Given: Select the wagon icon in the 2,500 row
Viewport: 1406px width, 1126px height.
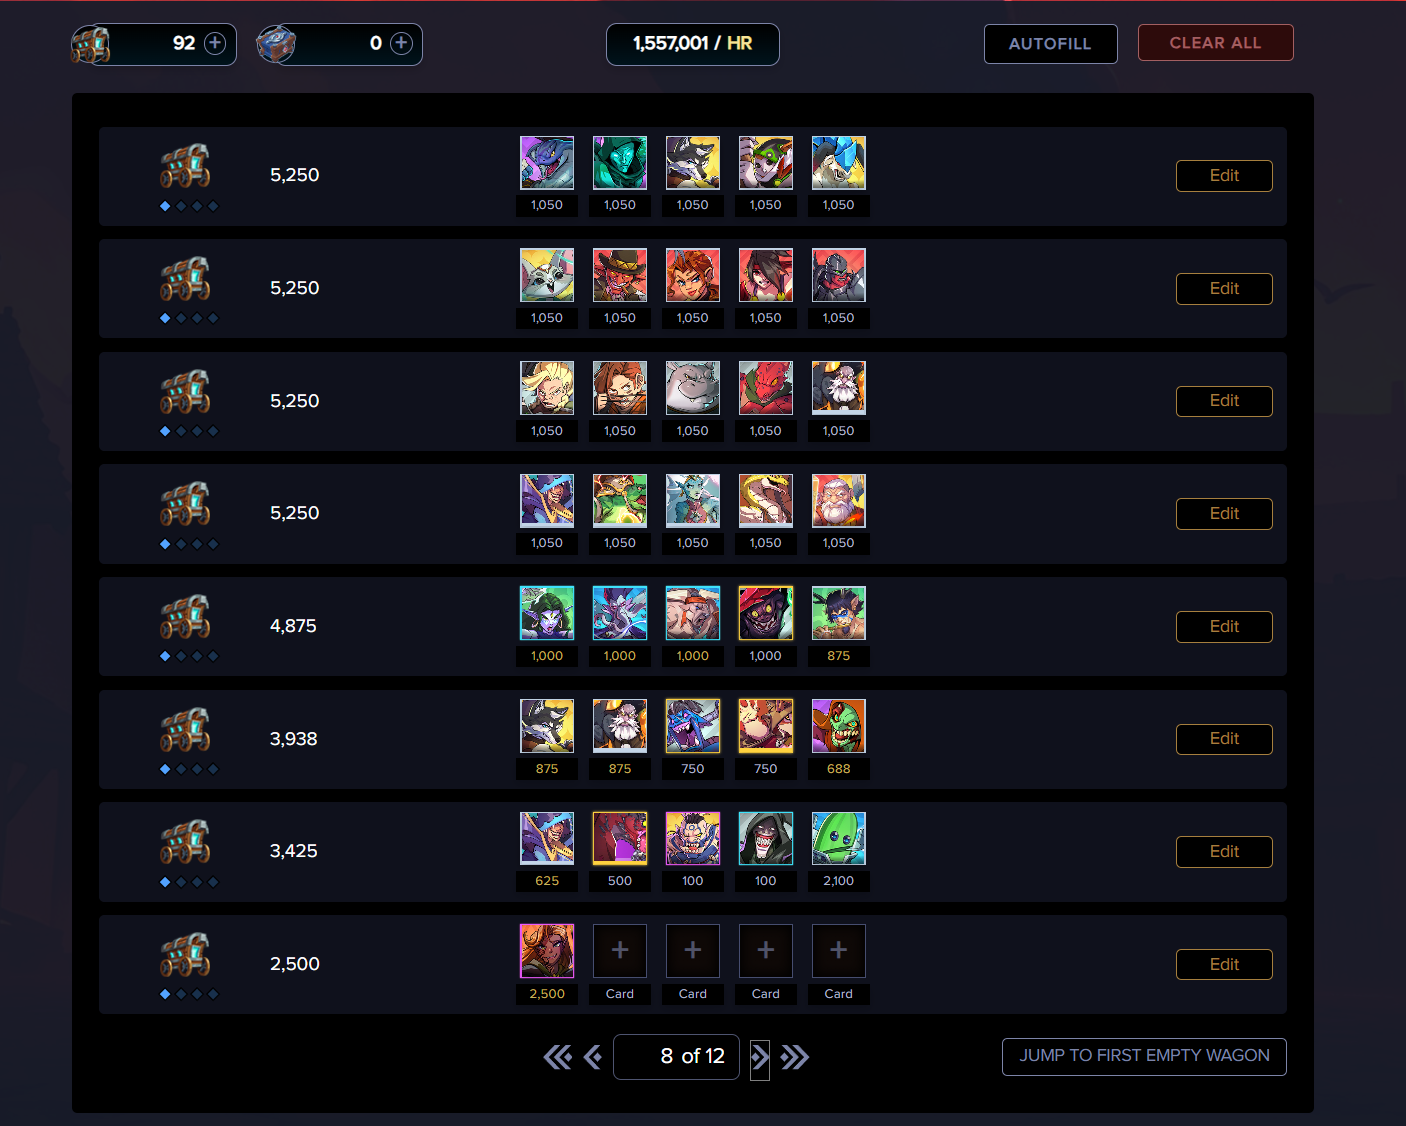Looking at the screenshot, I should click(x=186, y=955).
